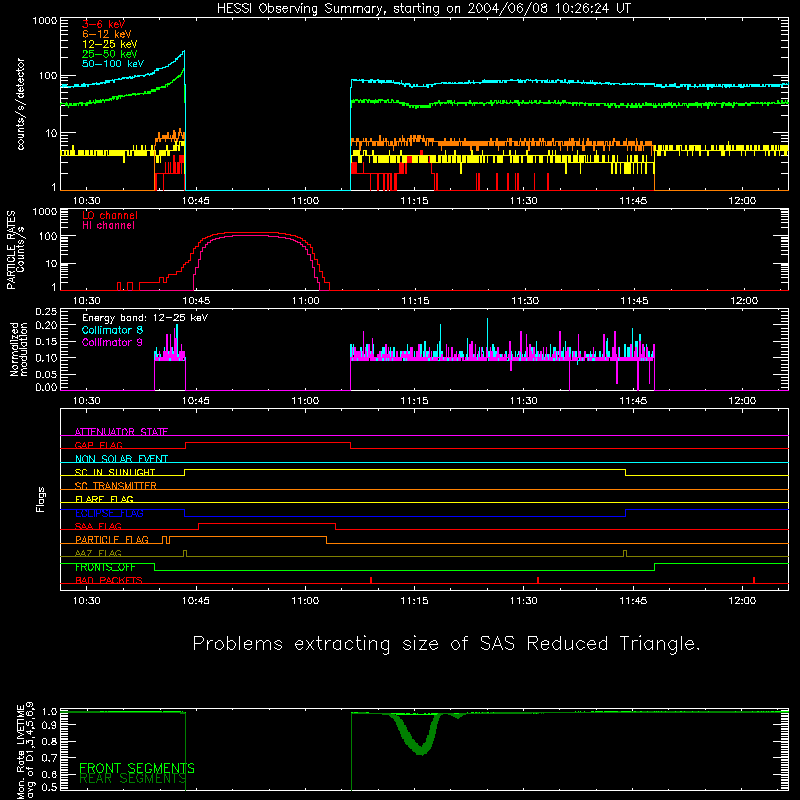Click the Energy band: 12-25 keV label
This screenshot has height=800, width=800.
coord(145,318)
